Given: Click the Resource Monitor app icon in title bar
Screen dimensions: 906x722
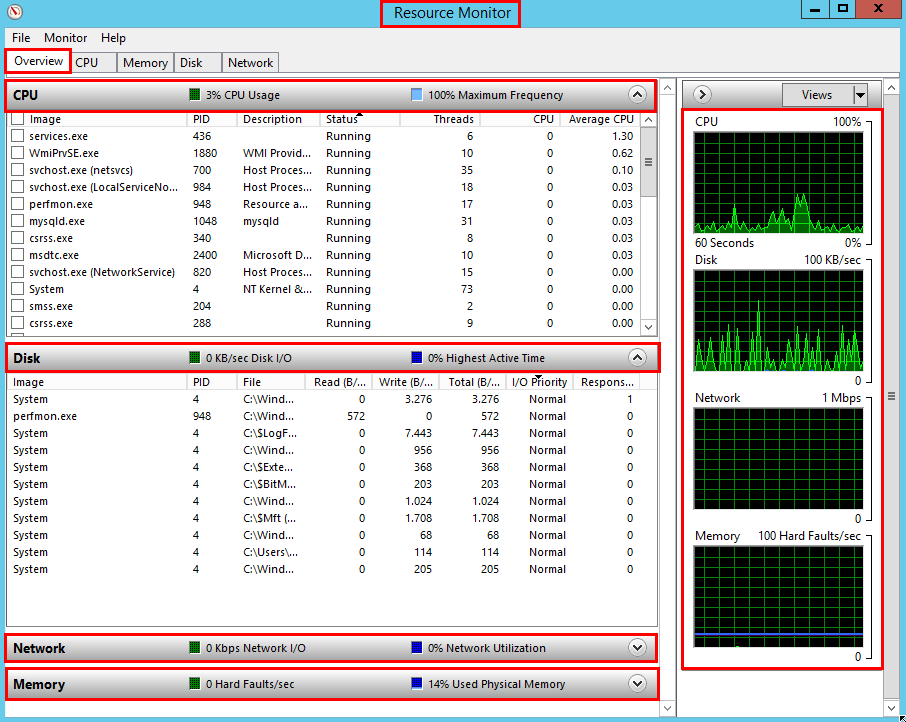Looking at the screenshot, I should point(15,12).
